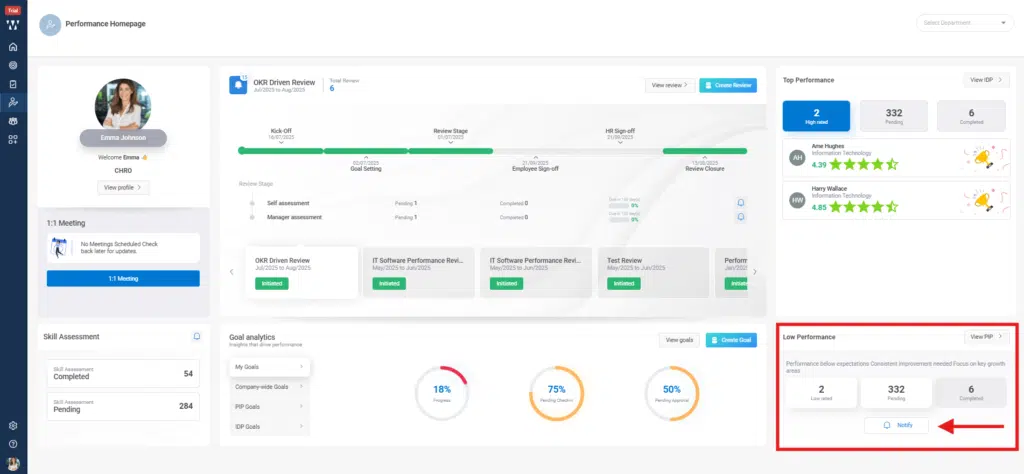Click the Skill Assessment Pending 284 card
This screenshot has width=1024, height=474.
pyautogui.click(x=123, y=406)
